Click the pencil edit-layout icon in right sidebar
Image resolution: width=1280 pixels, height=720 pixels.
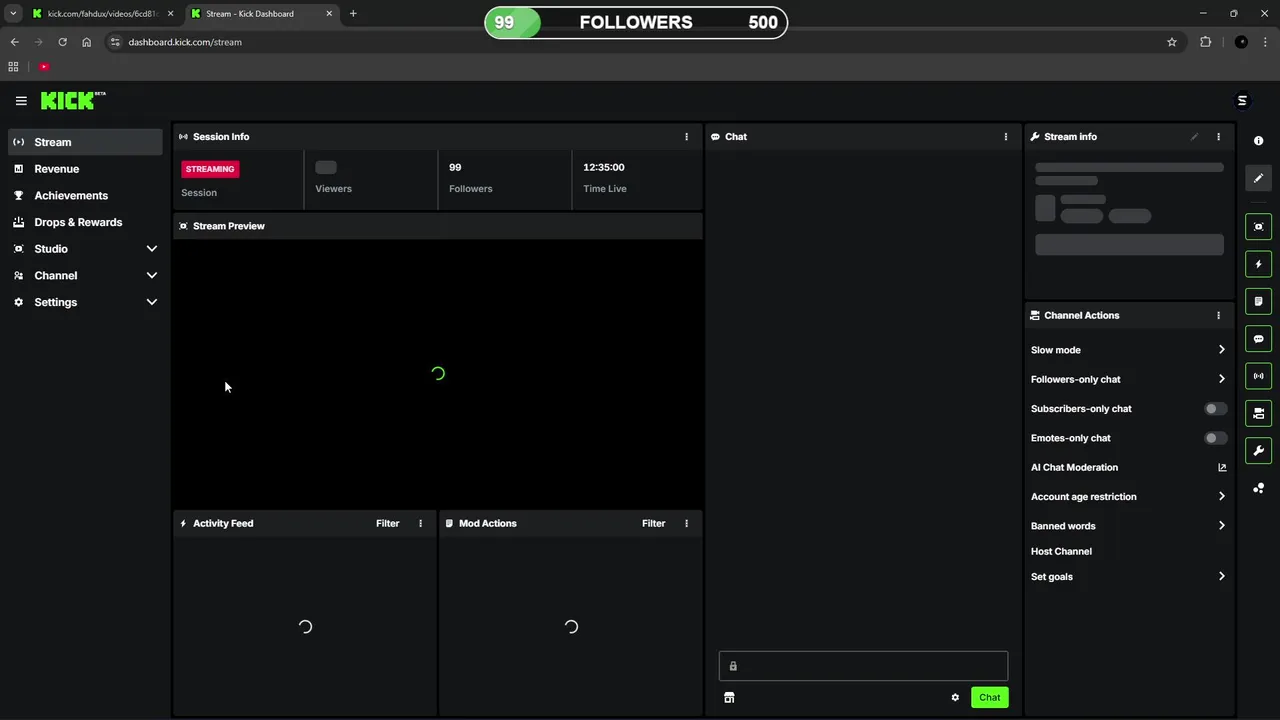pos(1259,178)
